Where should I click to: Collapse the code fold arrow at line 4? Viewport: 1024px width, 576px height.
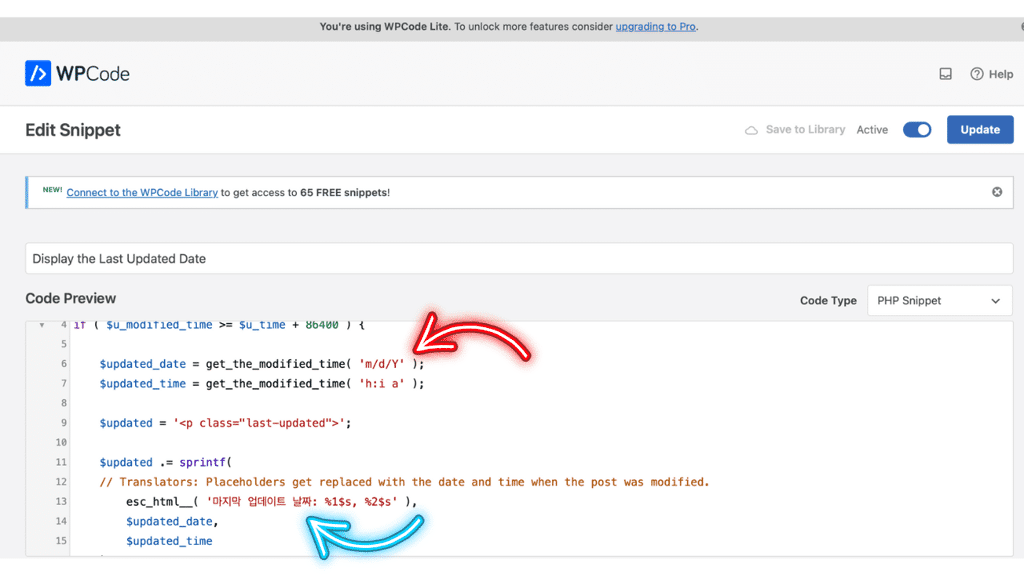click(x=42, y=325)
